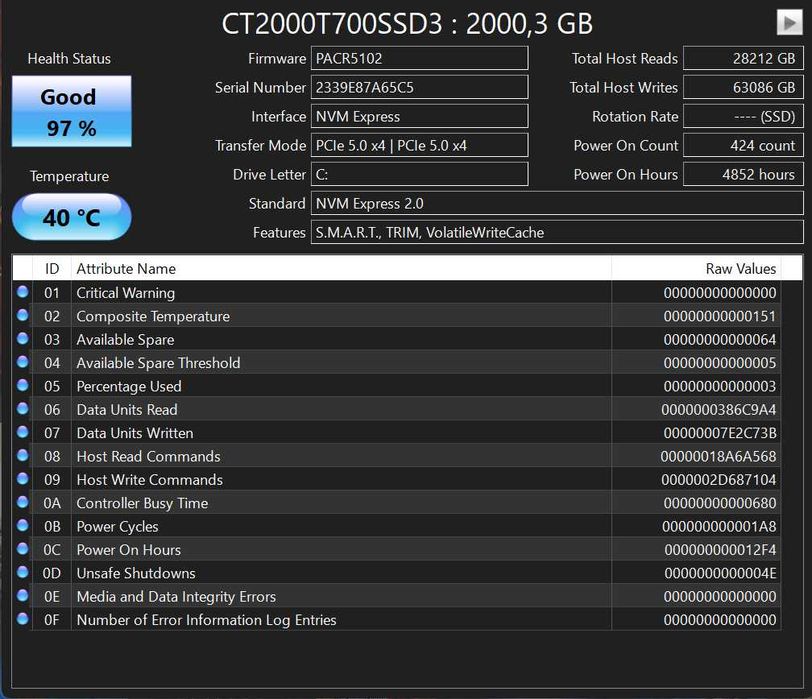This screenshot has width=812, height=699.
Task: Click the Attribute Name column header
Action: [x=341, y=268]
